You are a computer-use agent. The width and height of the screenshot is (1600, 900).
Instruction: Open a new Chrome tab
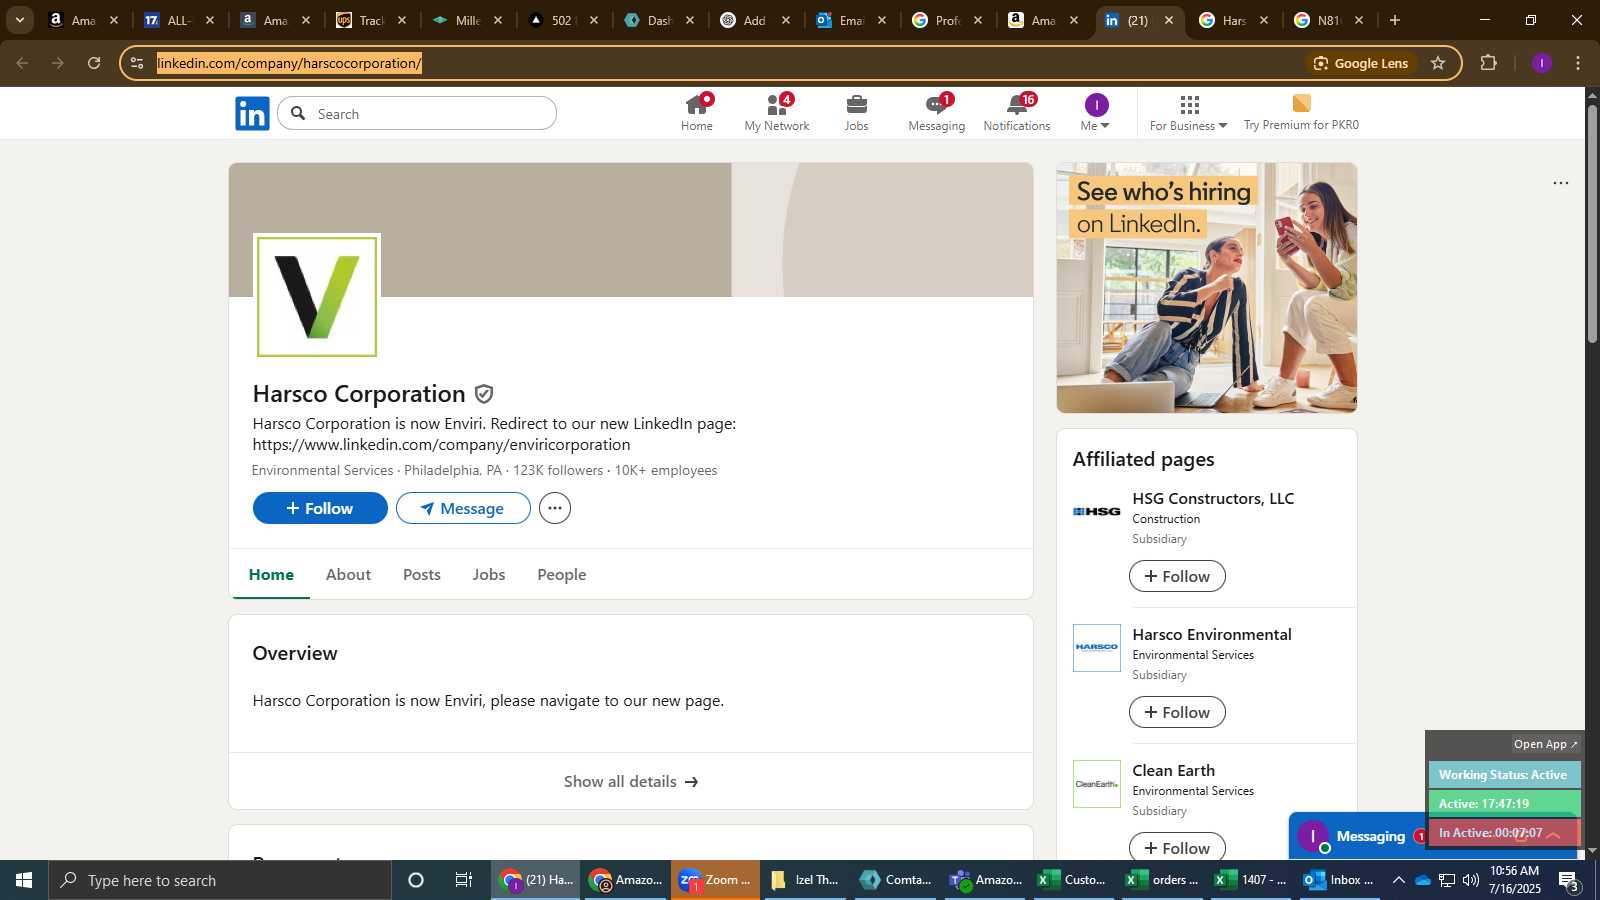(1394, 20)
